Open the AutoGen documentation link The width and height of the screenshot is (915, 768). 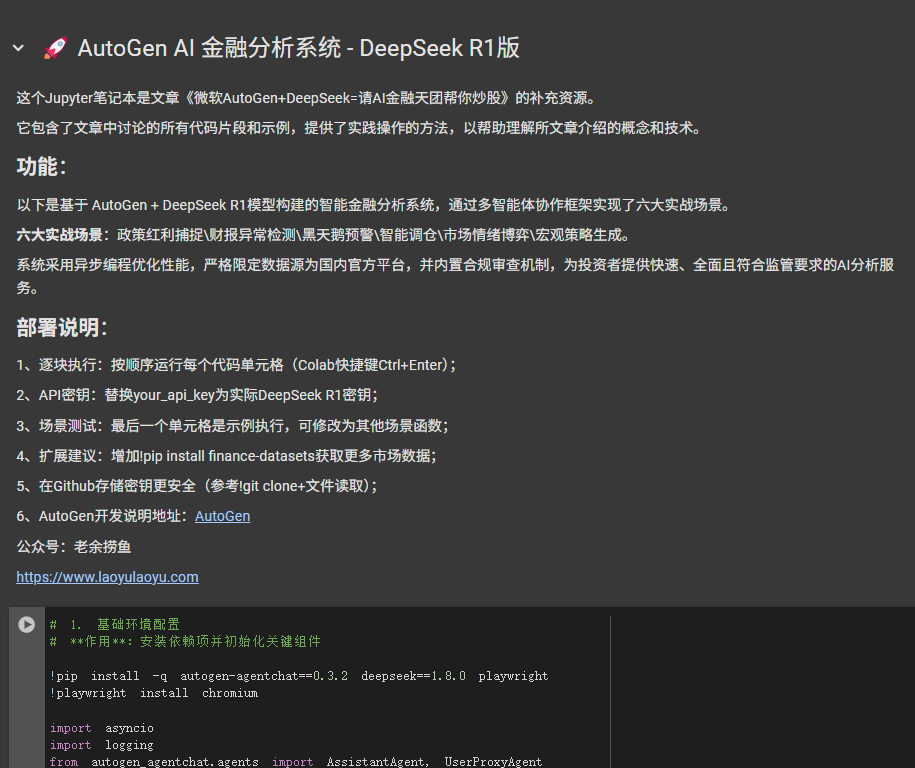pos(222,516)
